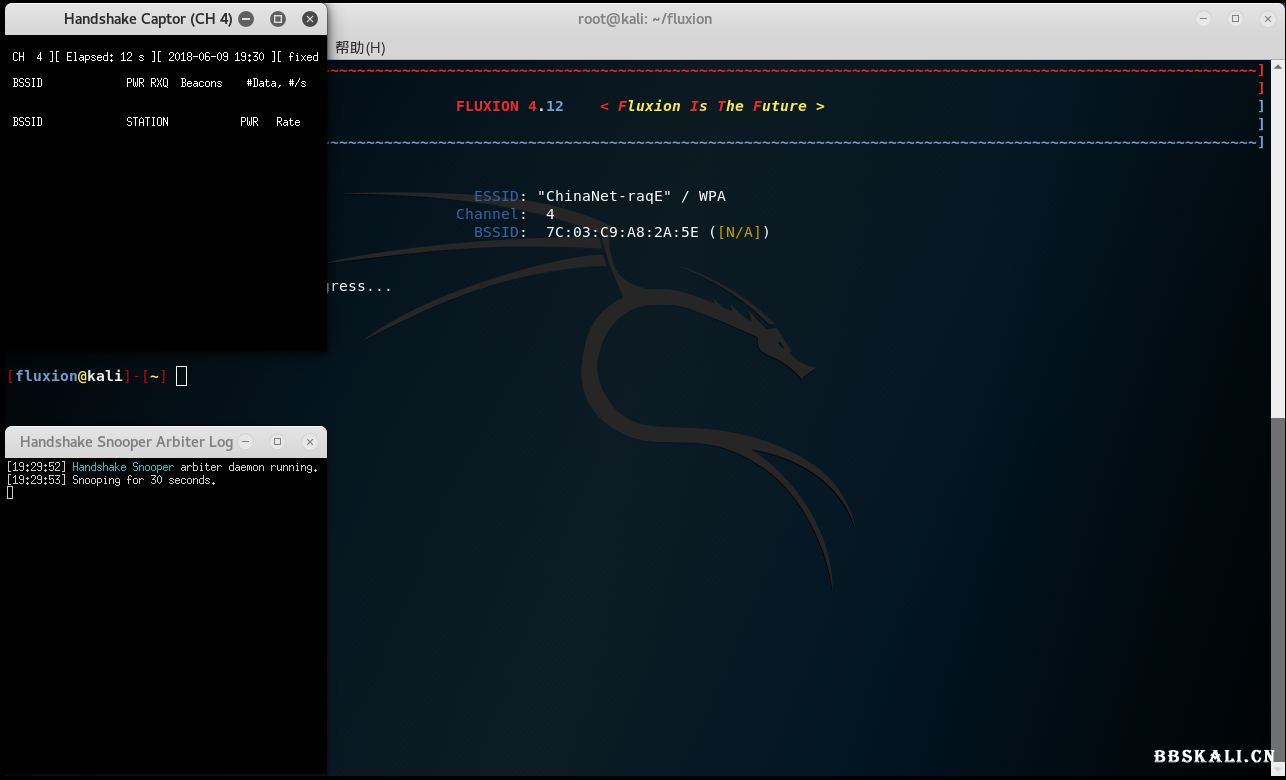The height and width of the screenshot is (780, 1286).
Task: Minimize the Handshake Captor window
Action: 246,19
